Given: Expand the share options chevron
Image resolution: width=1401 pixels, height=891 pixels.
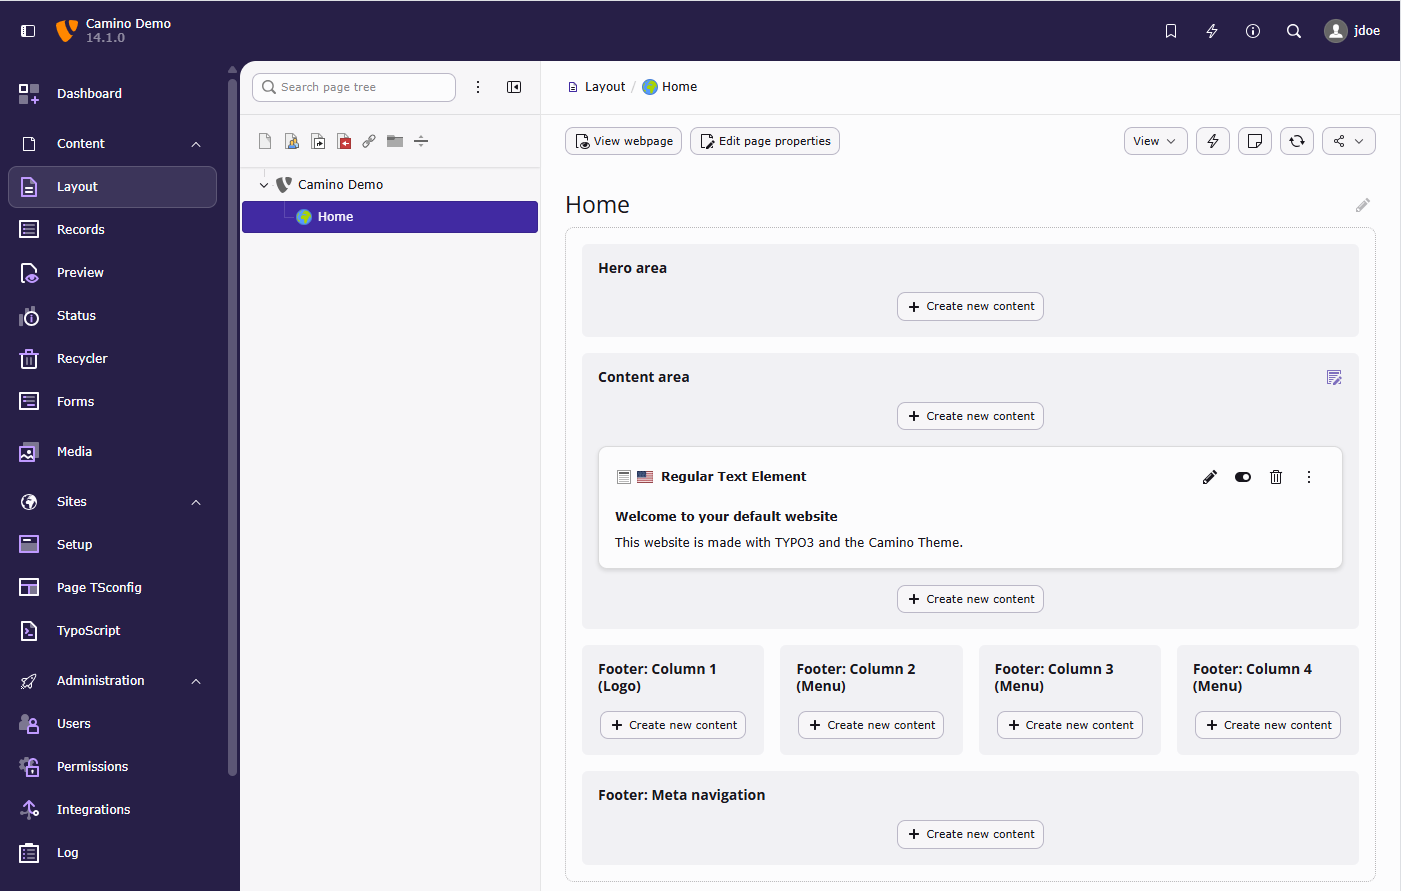Looking at the screenshot, I should pyautogui.click(x=1360, y=141).
